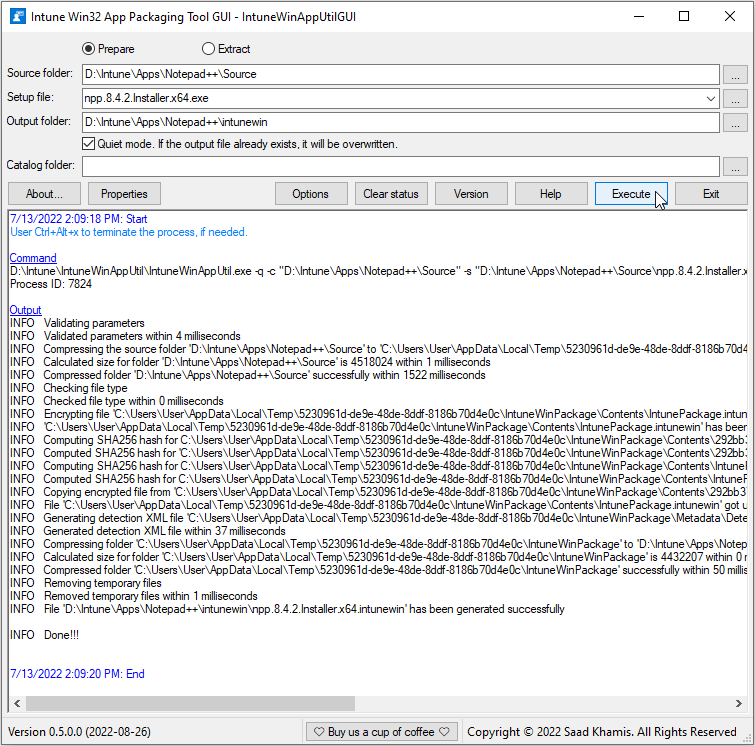Browse for Catalog folder with ellipsis button
755x746 pixels.
[735, 167]
